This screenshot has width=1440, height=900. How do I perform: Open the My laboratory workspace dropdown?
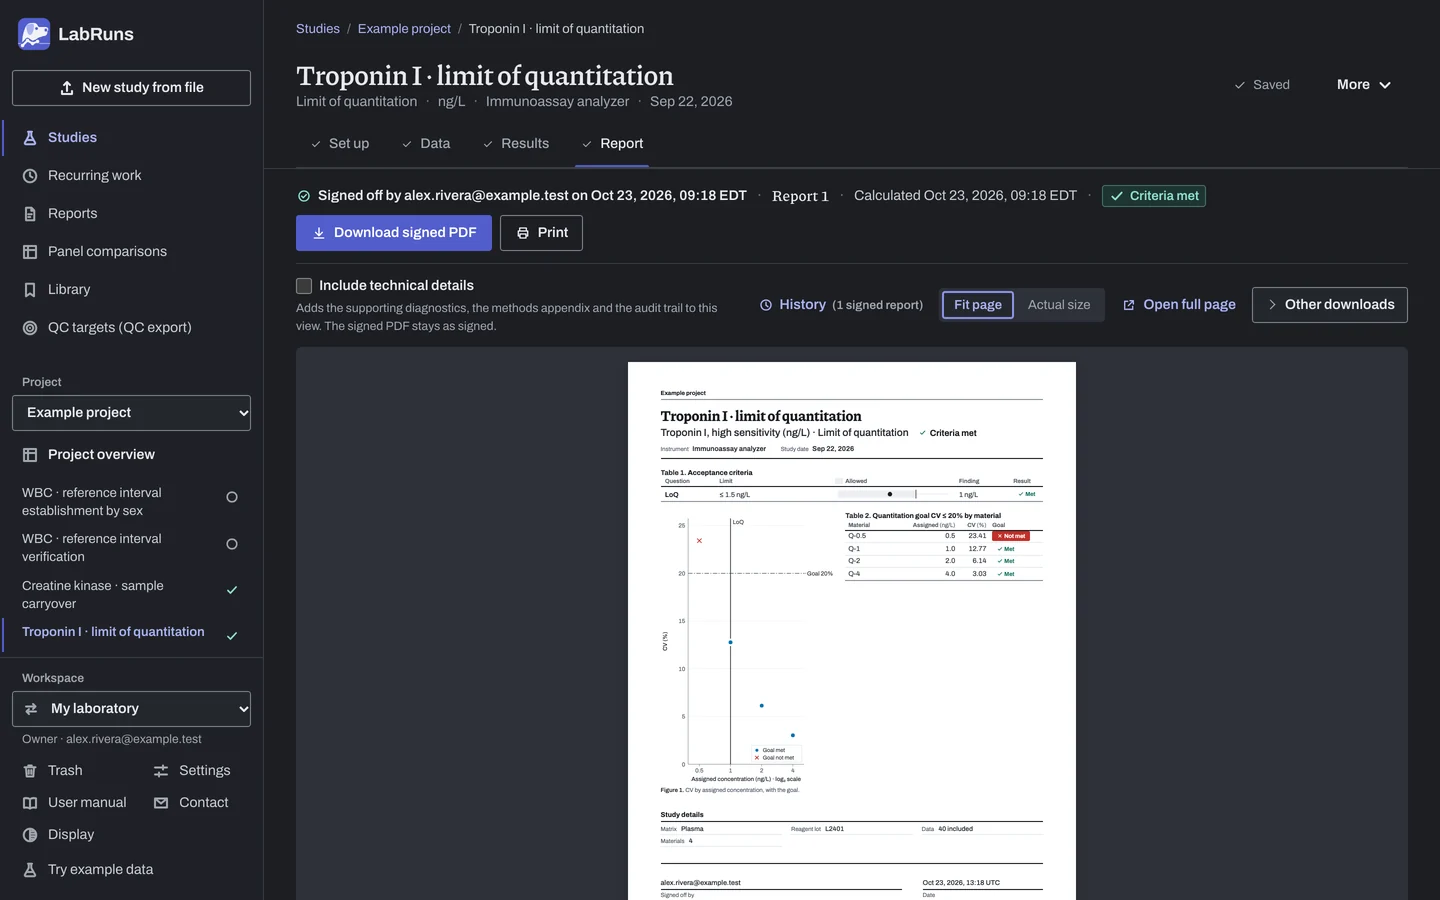(x=131, y=709)
